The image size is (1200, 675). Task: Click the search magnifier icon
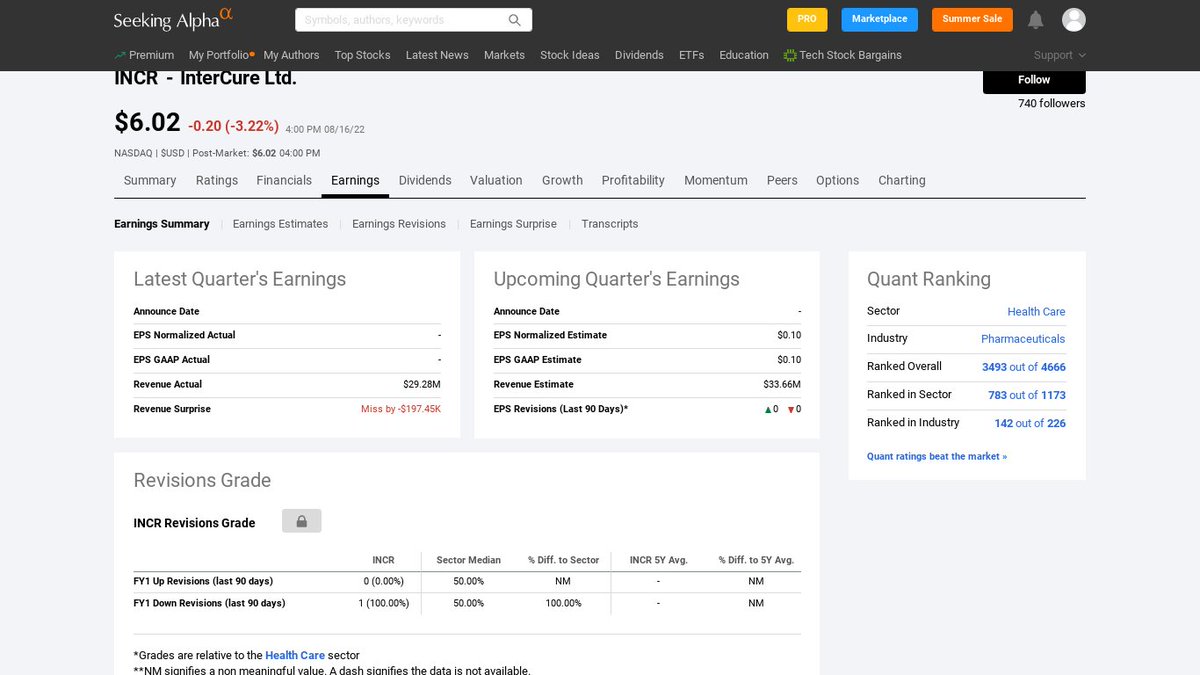[515, 20]
